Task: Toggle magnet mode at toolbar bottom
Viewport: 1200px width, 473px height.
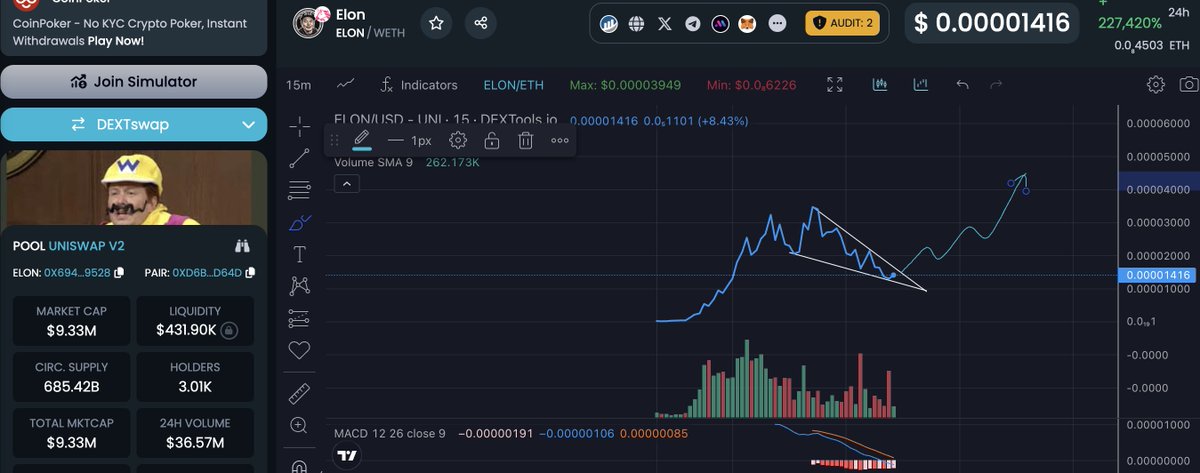Action: tap(299, 467)
